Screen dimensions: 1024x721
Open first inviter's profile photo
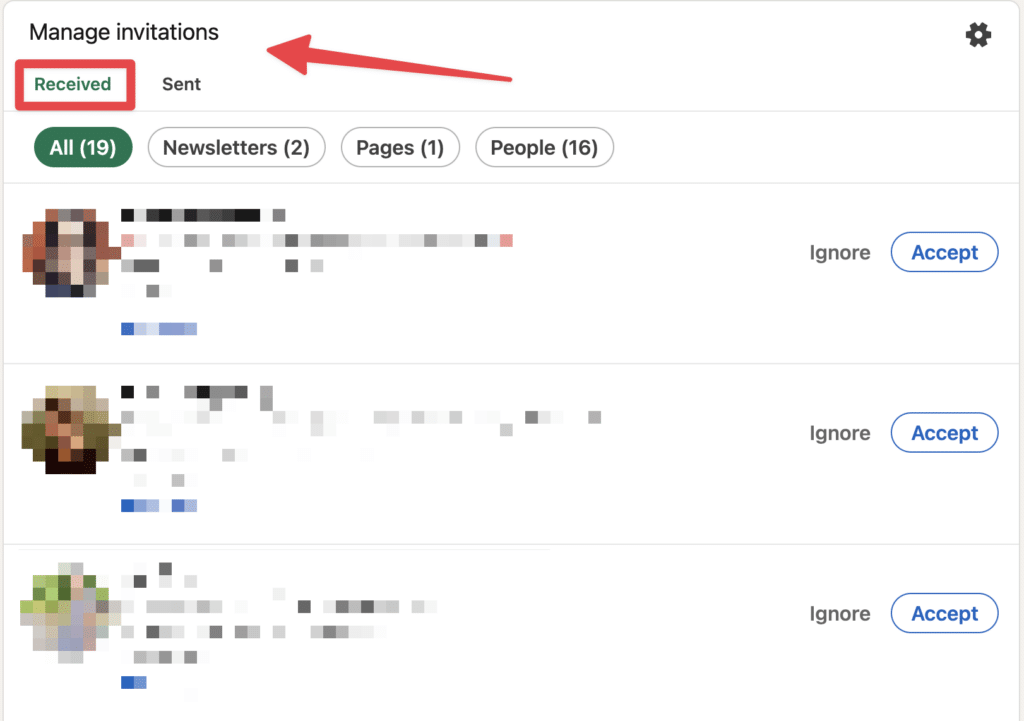71,253
